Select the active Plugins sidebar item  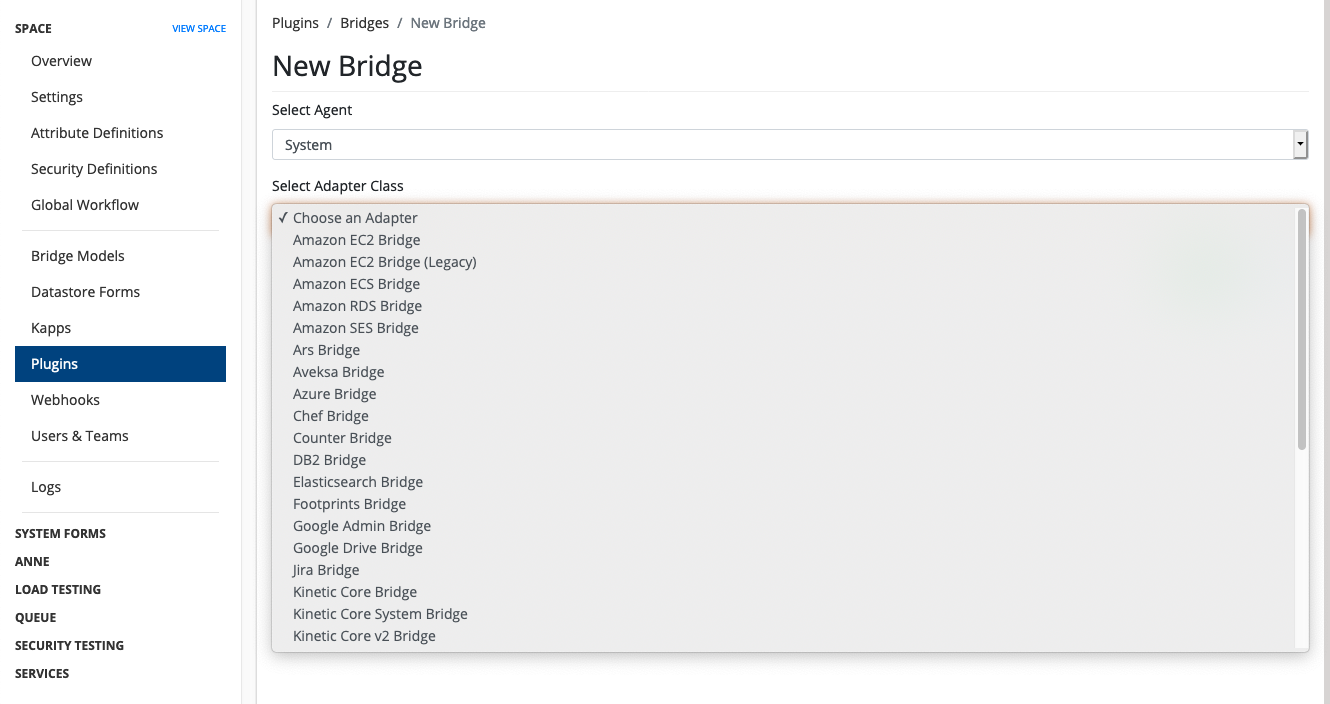[x=120, y=364]
